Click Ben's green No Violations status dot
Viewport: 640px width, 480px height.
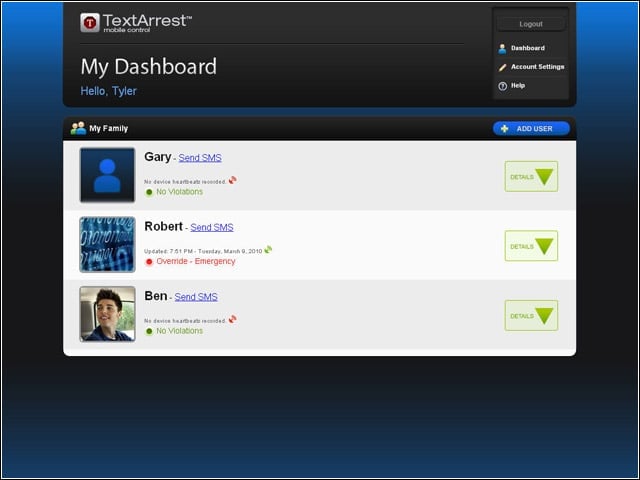(x=149, y=331)
